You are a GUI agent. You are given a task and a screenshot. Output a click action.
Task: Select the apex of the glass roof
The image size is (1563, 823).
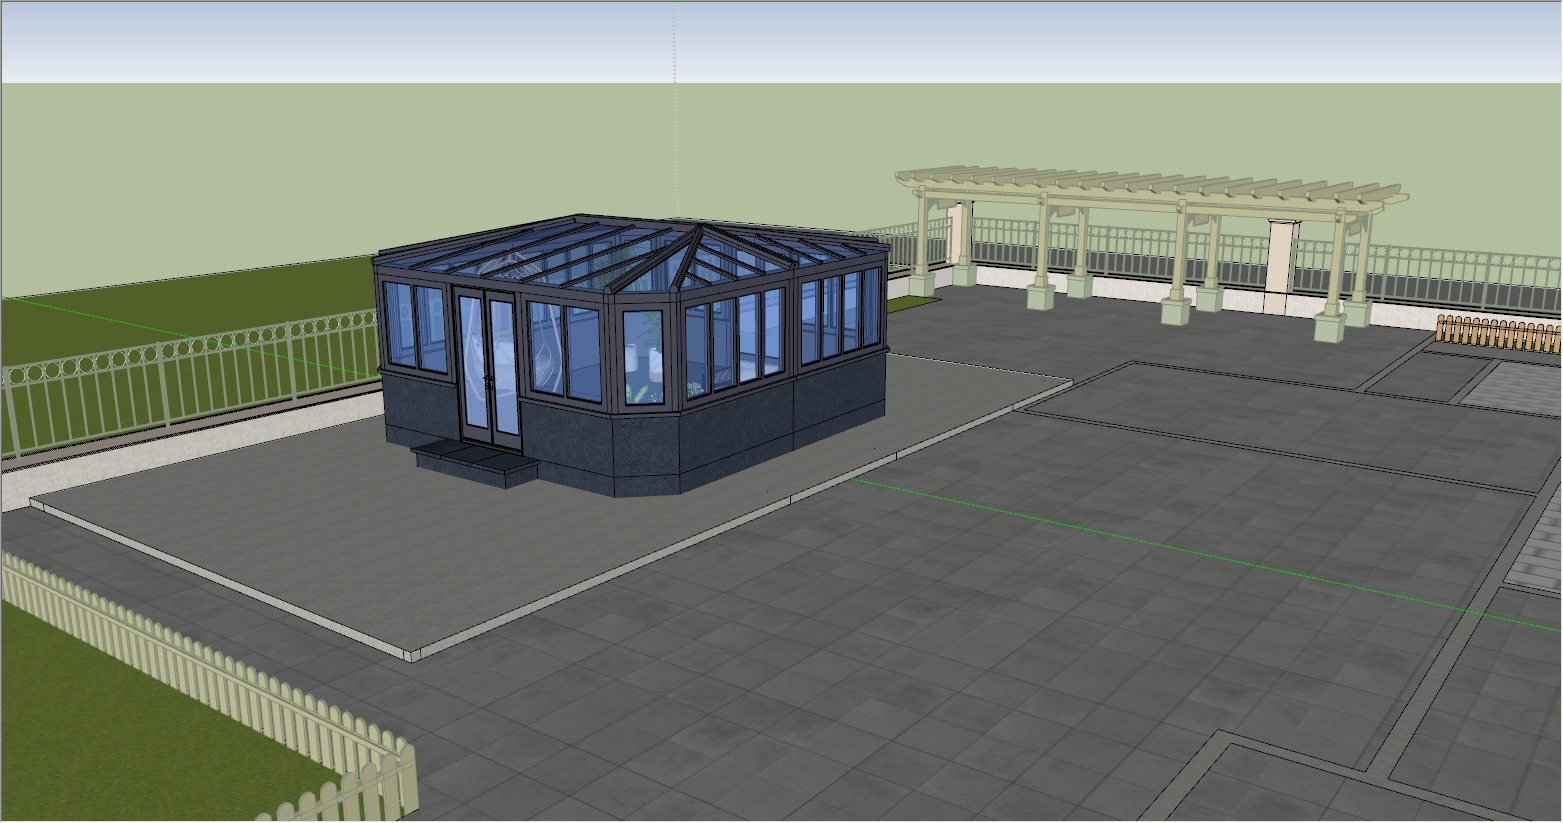click(x=696, y=227)
